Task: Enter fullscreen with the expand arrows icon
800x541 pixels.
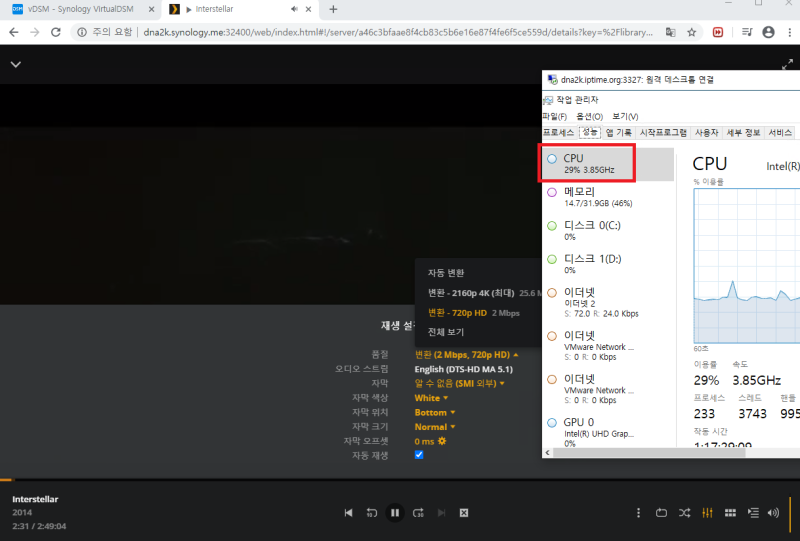Action: [787, 64]
